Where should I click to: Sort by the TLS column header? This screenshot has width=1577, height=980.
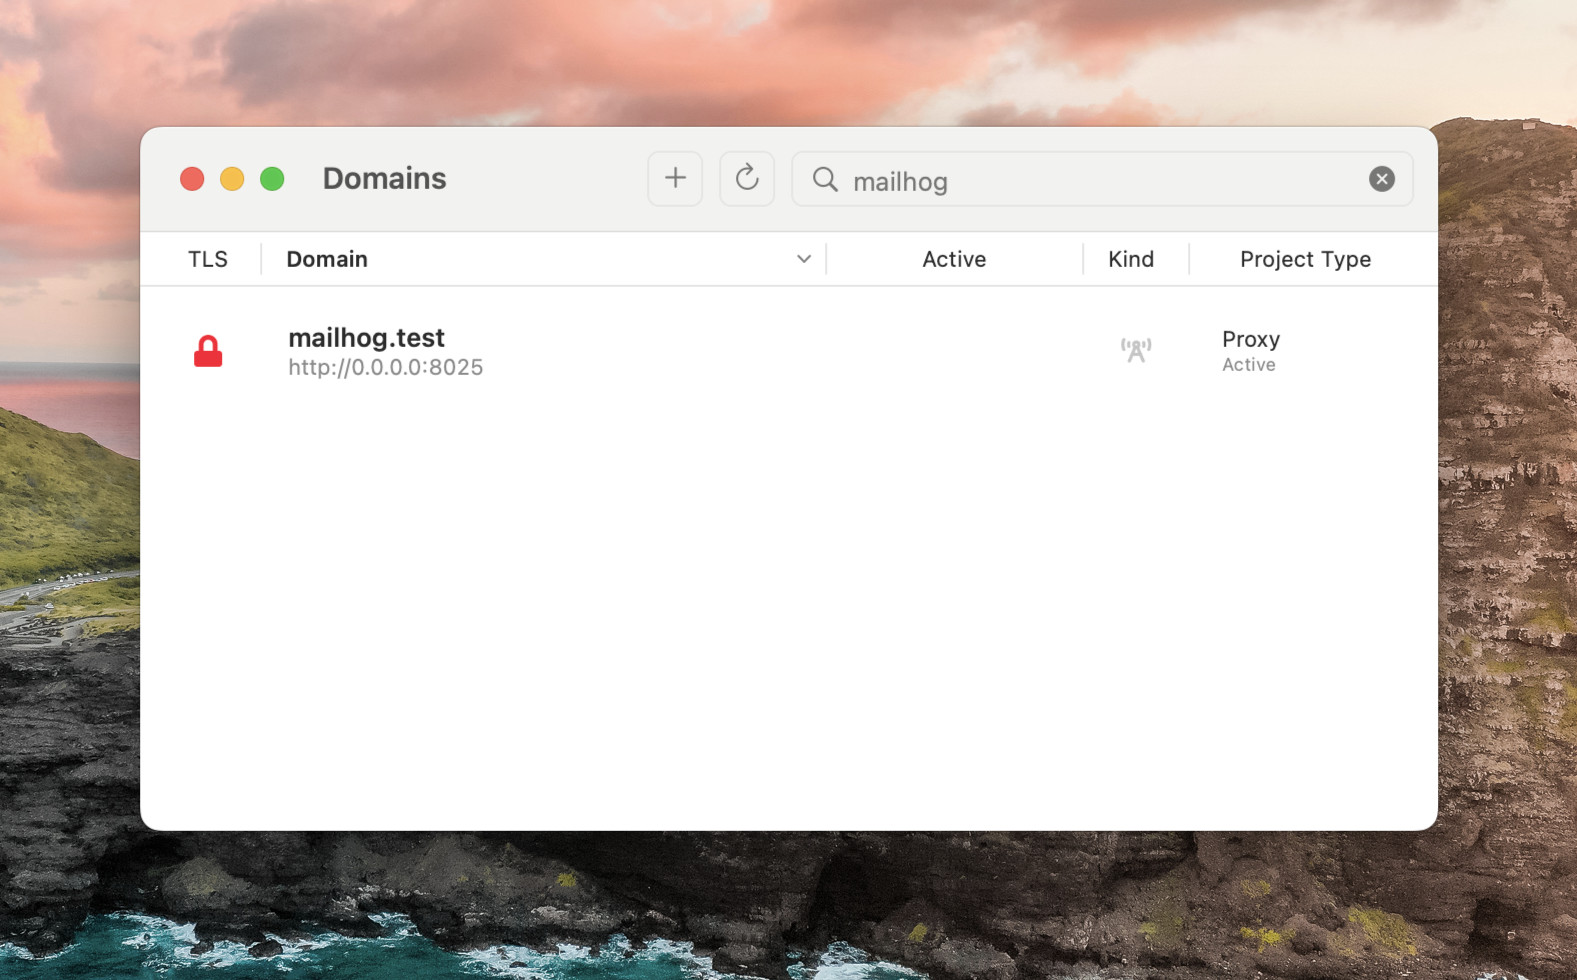208,259
